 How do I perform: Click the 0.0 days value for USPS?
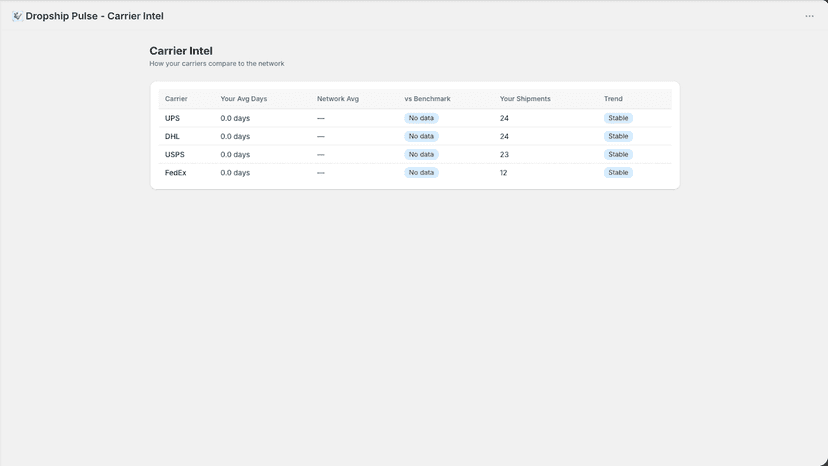[235, 155]
